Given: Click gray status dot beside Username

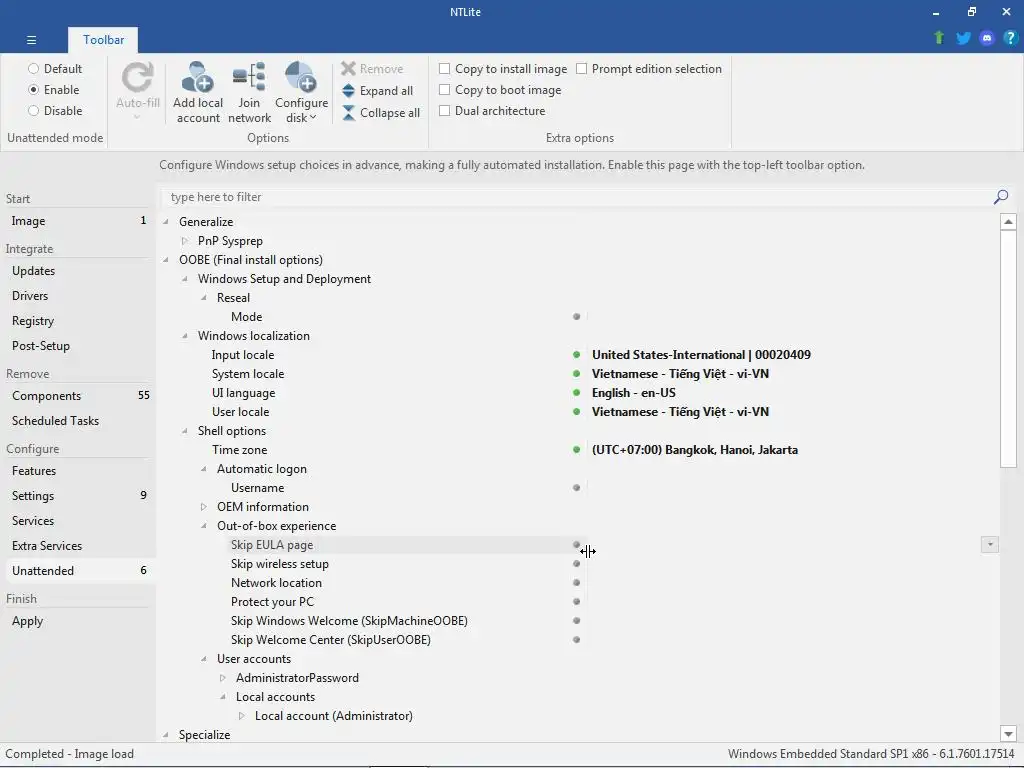Looking at the screenshot, I should [577, 488].
